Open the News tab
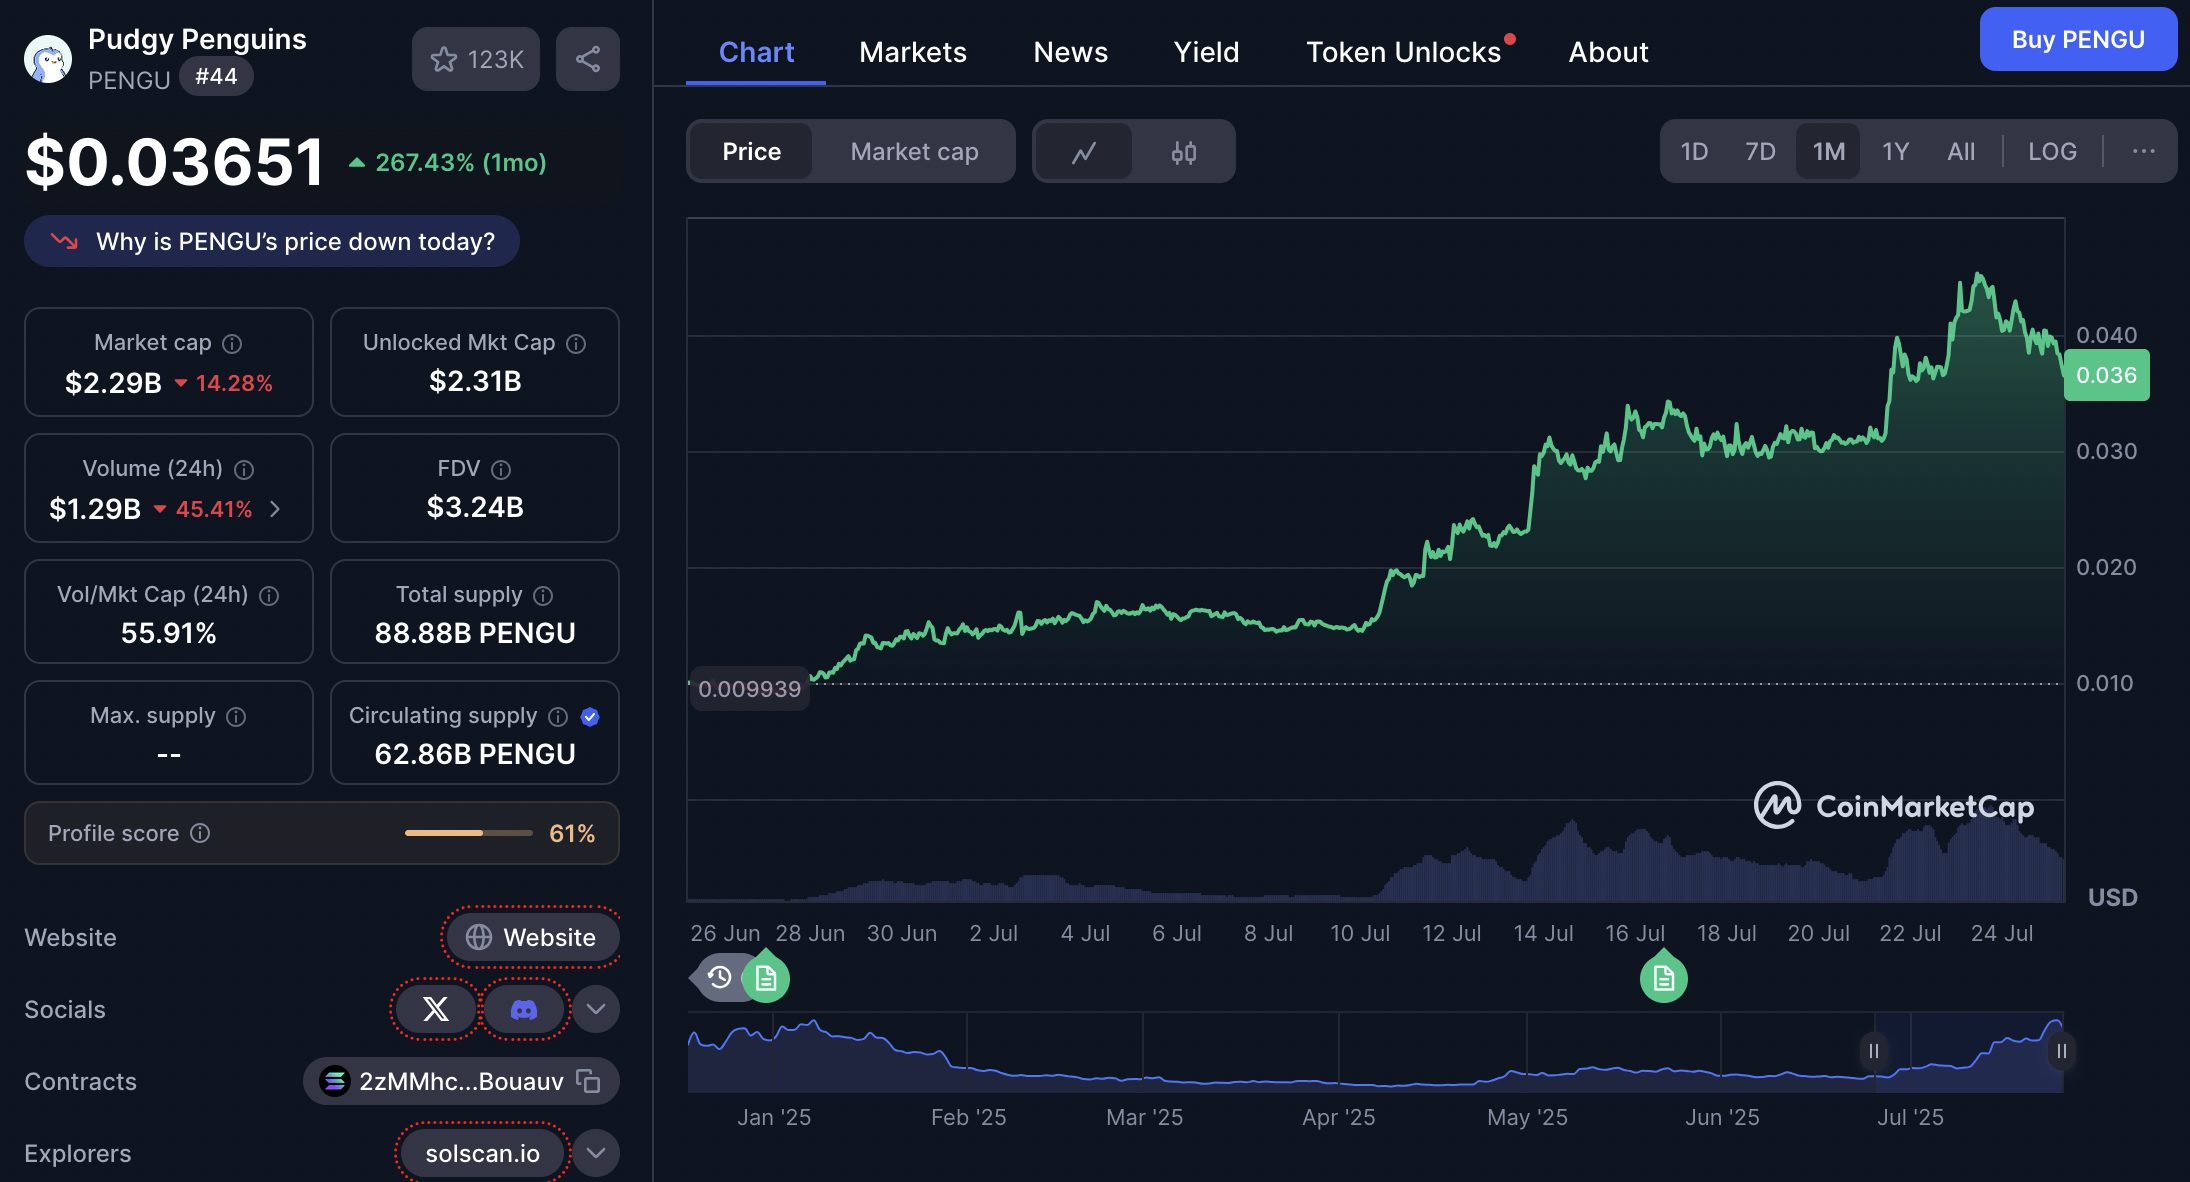Image resolution: width=2190 pixels, height=1182 pixels. coord(1070,52)
